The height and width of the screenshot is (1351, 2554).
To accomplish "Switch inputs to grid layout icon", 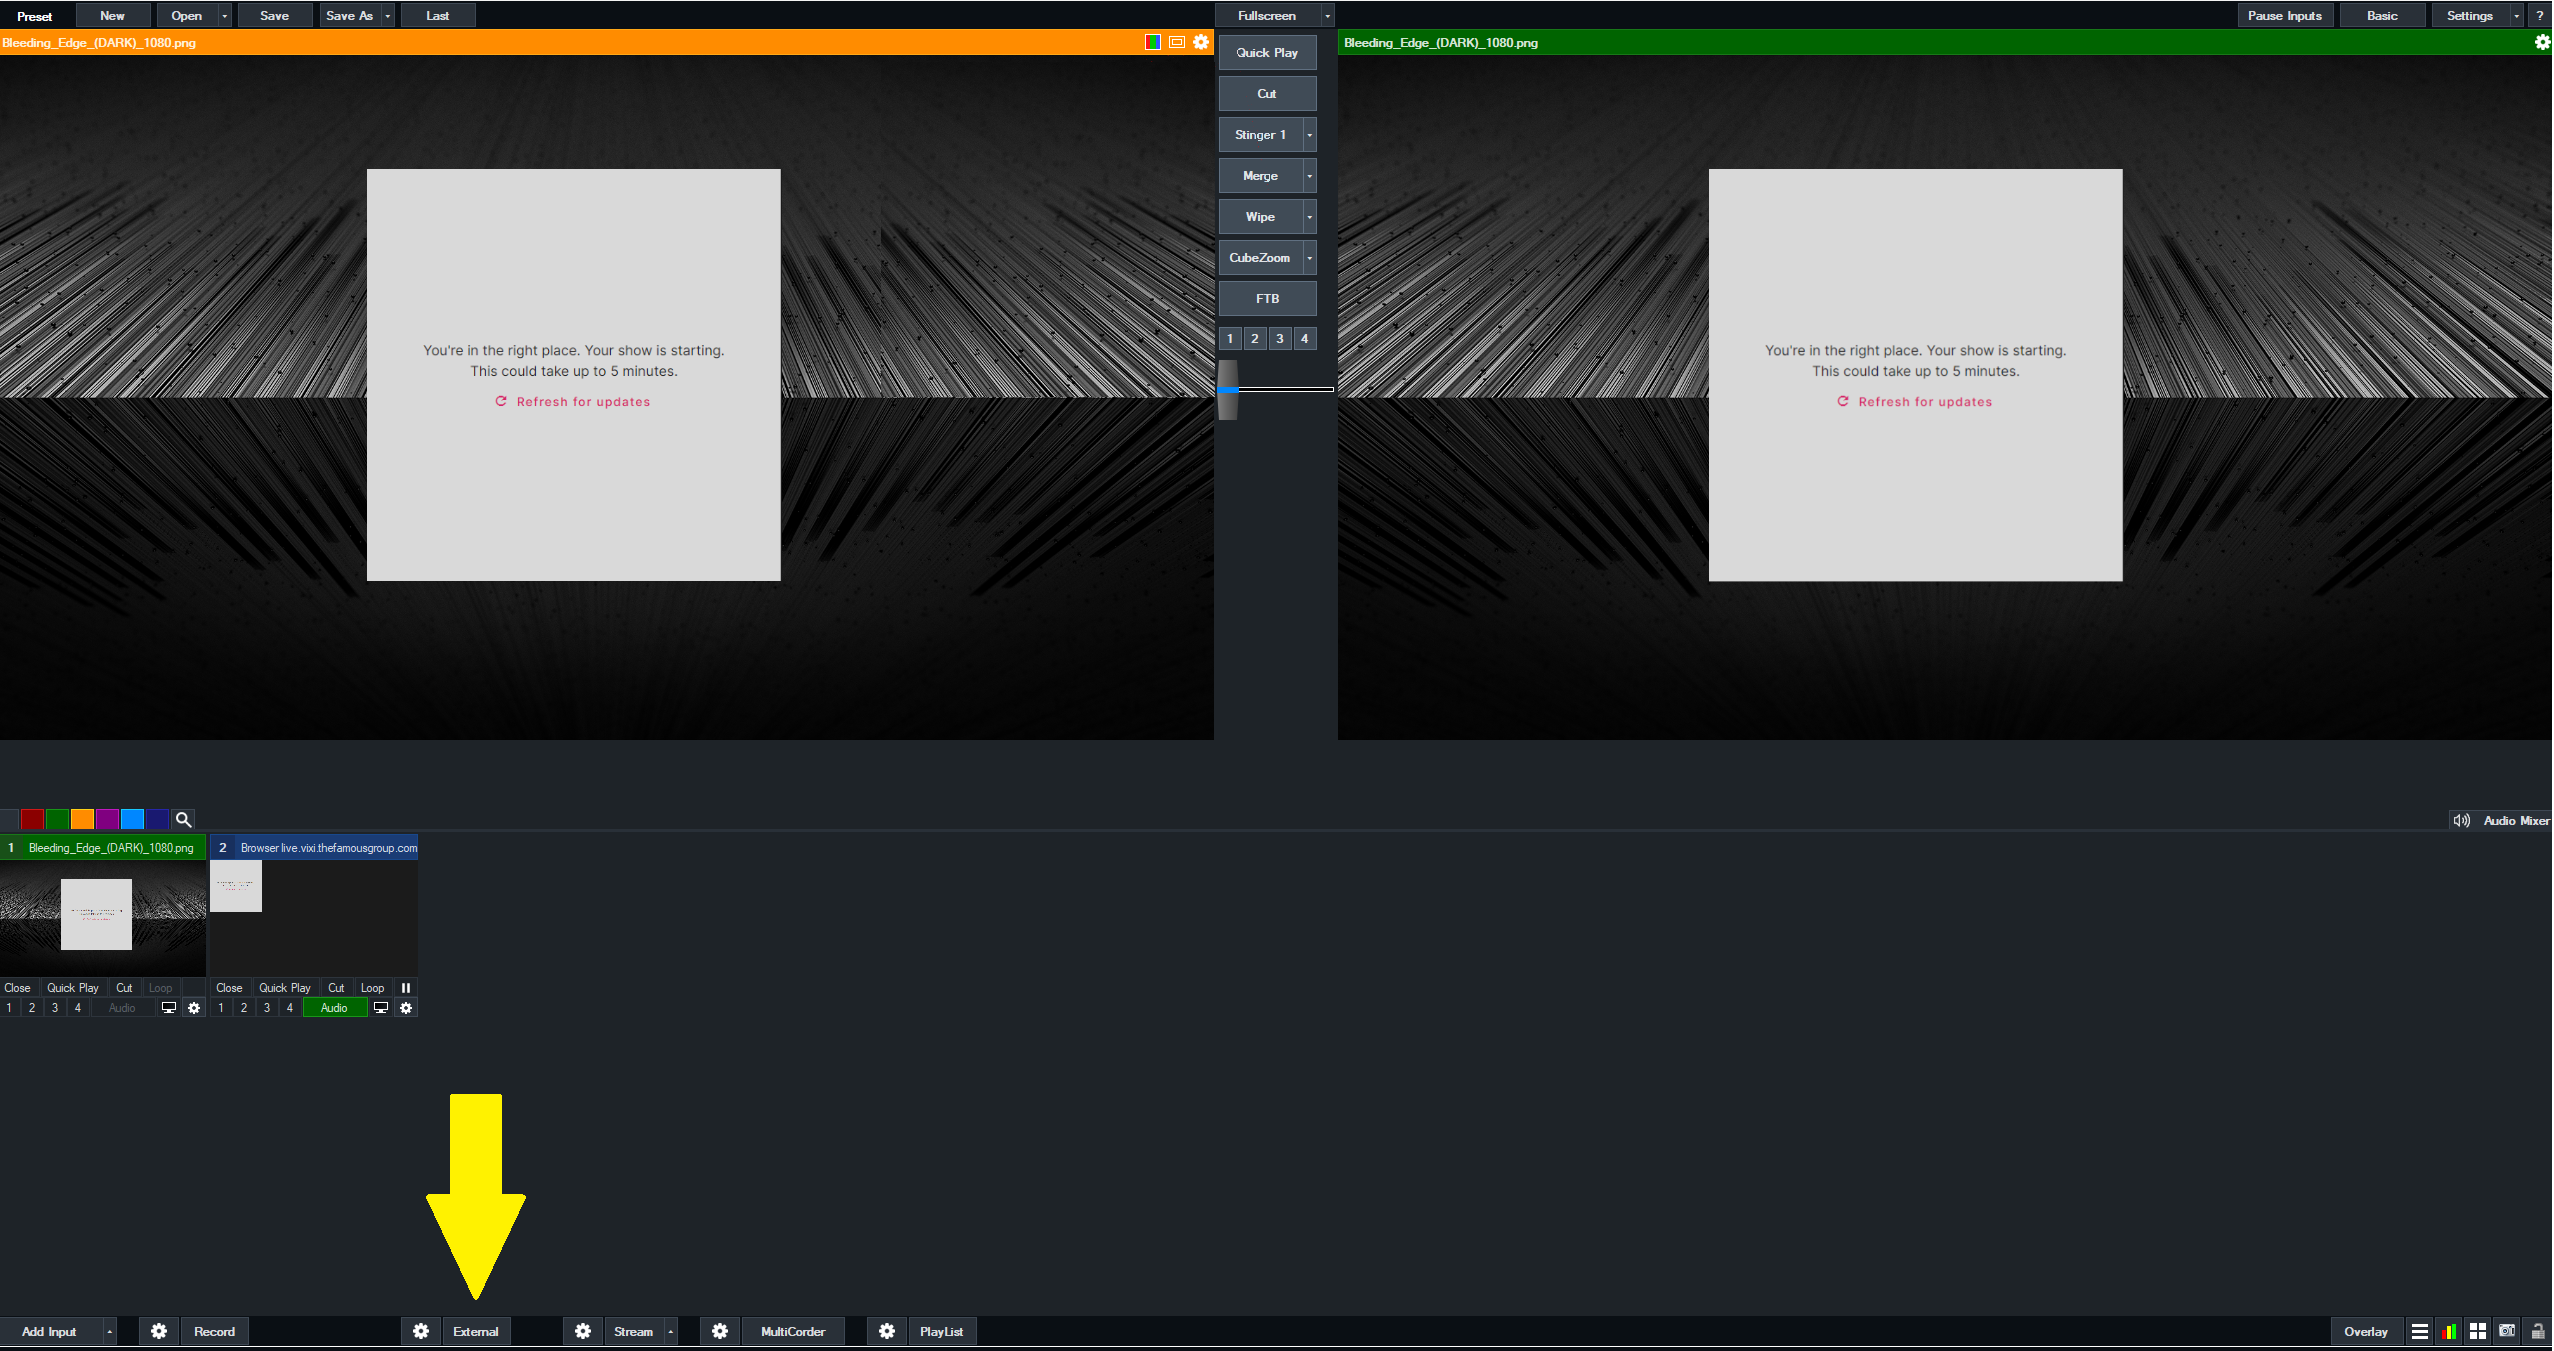I will (x=2478, y=1331).
